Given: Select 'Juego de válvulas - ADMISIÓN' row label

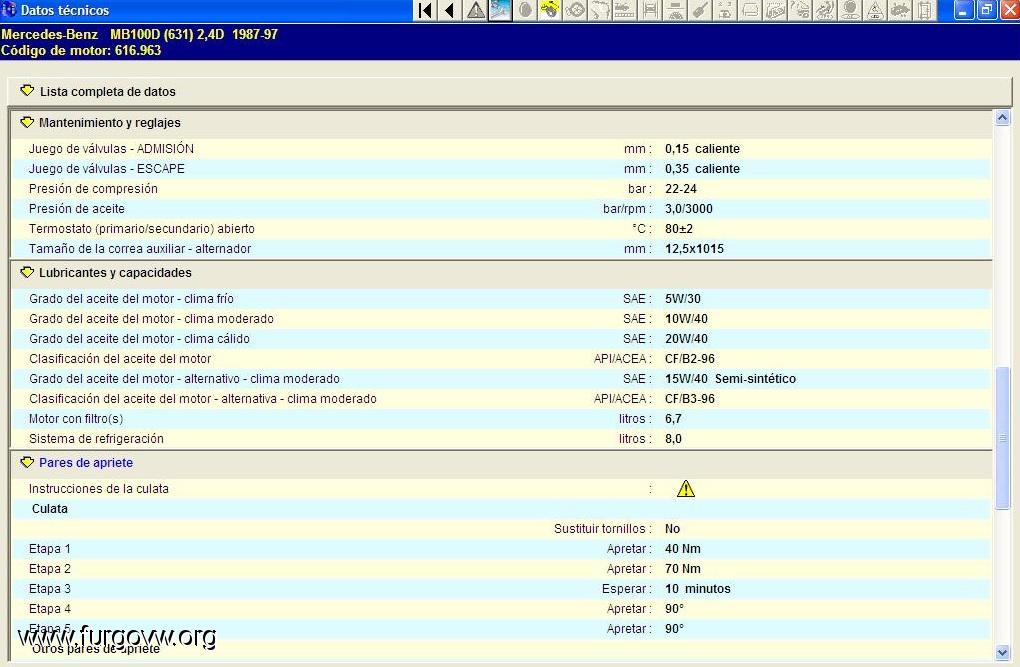Looking at the screenshot, I should 111,148.
